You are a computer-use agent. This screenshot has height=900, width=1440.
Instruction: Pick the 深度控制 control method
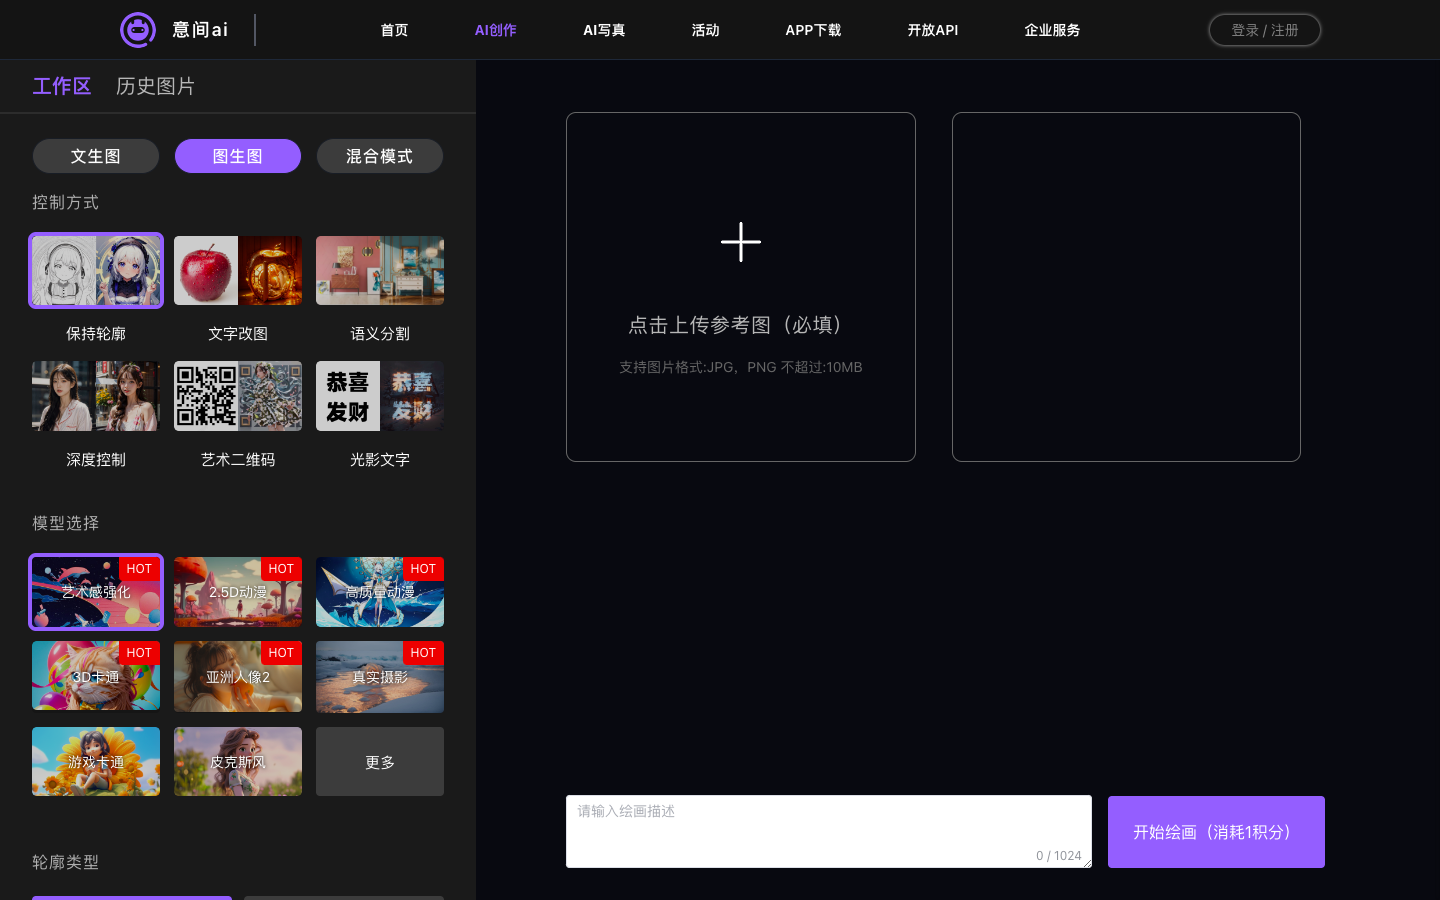(95, 396)
